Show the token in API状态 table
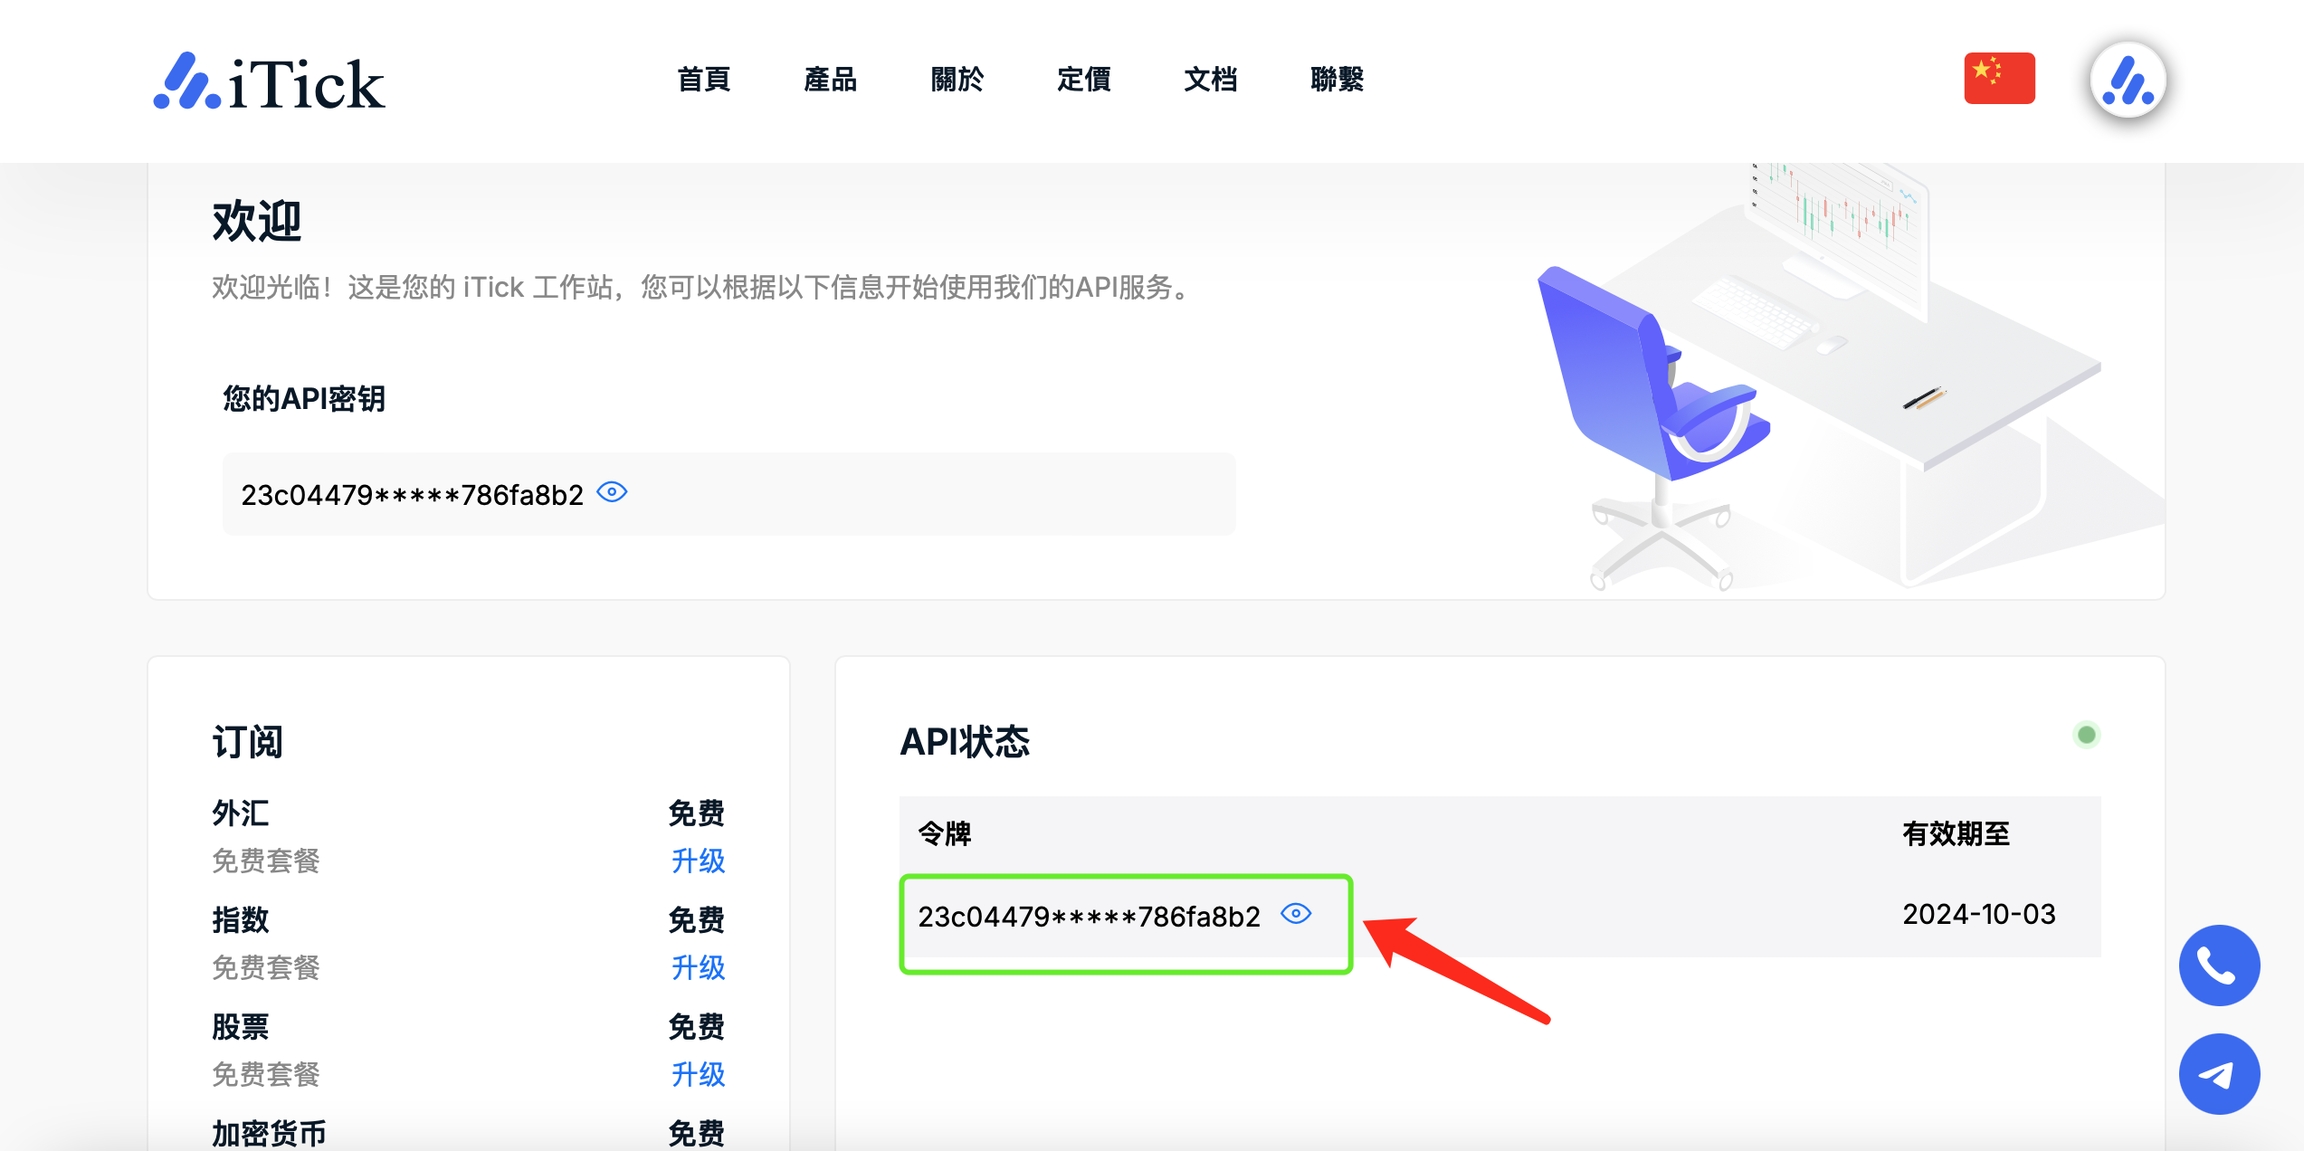Screen dimensions: 2304x1151 click(x=1296, y=914)
